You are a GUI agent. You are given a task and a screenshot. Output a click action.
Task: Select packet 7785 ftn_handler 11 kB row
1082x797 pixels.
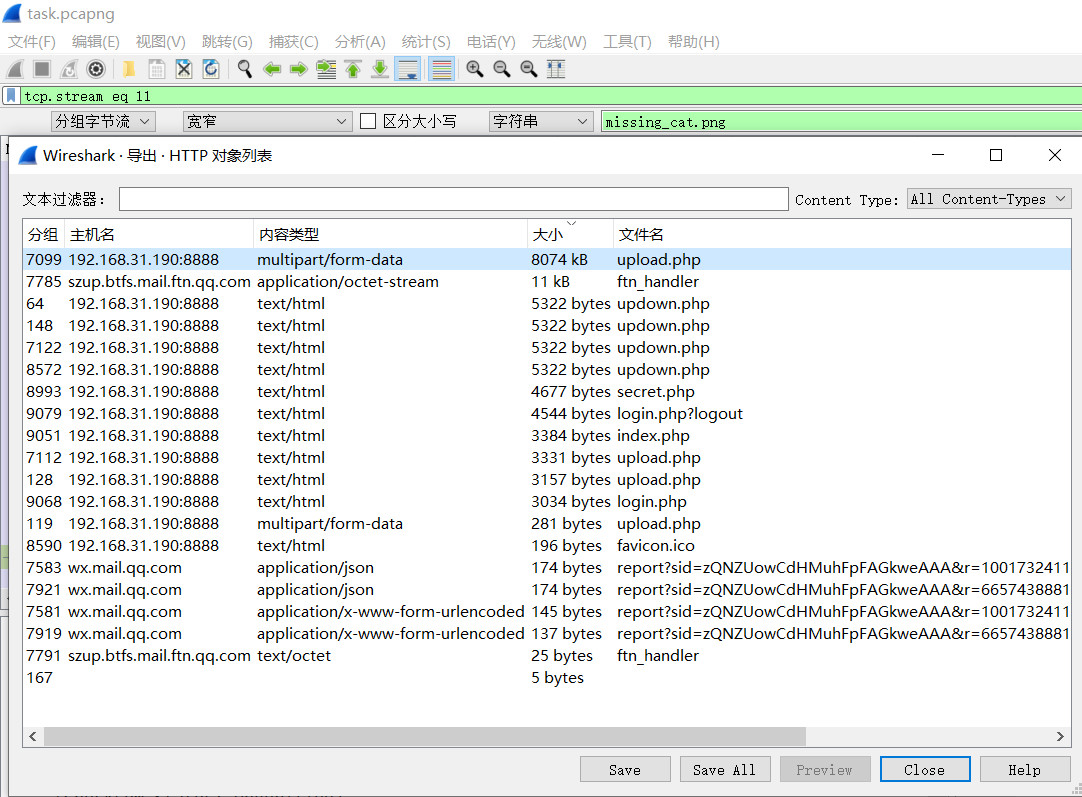547,282
